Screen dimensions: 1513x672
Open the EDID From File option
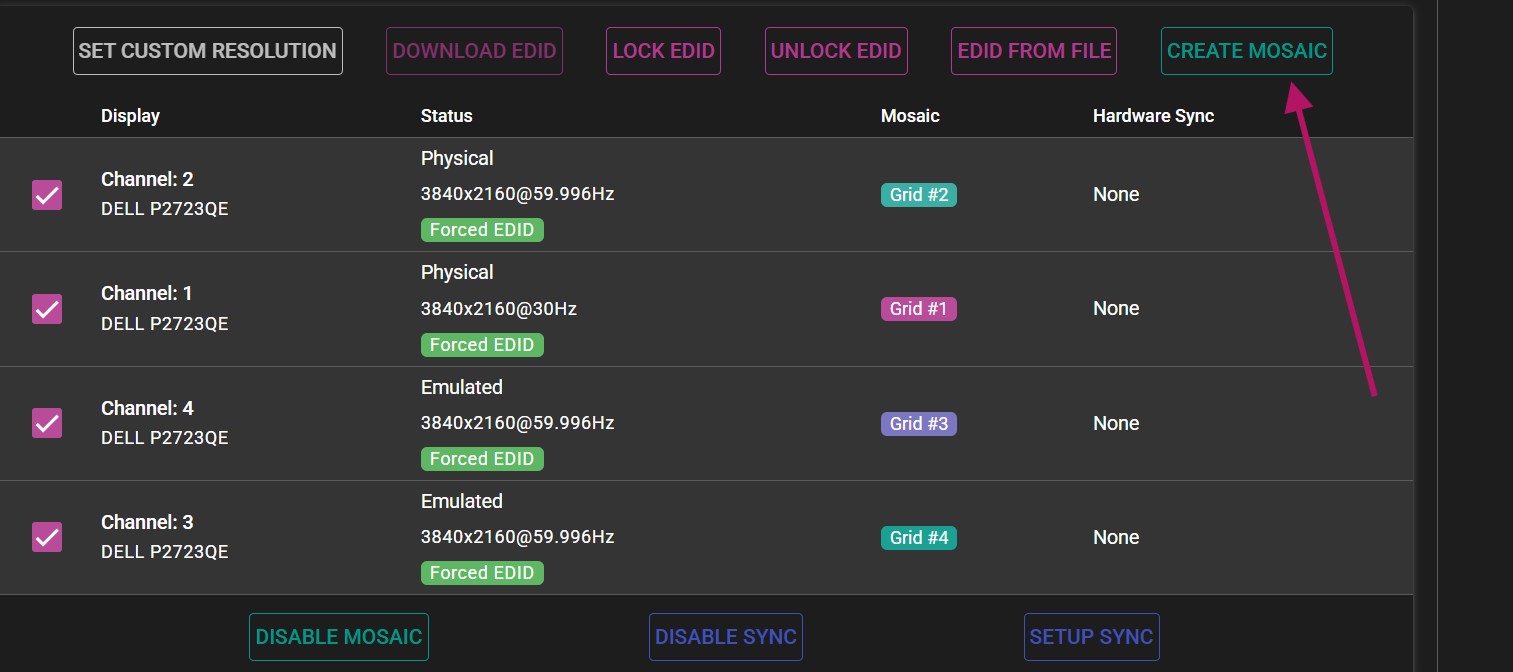1034,51
